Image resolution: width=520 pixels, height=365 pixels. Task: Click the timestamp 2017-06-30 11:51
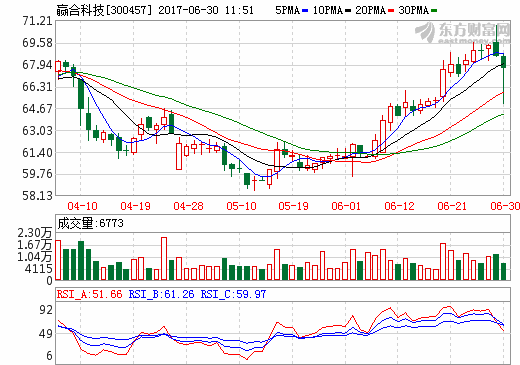[206, 10]
